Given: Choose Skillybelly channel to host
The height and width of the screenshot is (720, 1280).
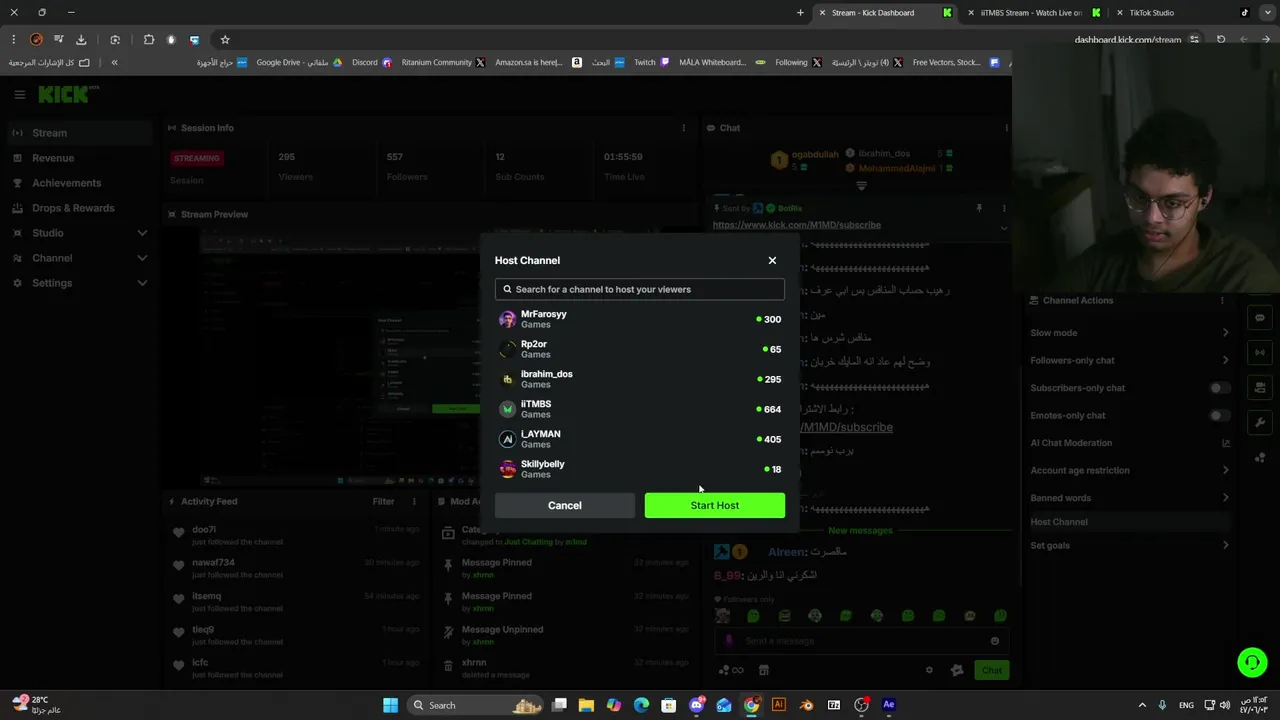Looking at the screenshot, I should click(x=639, y=469).
